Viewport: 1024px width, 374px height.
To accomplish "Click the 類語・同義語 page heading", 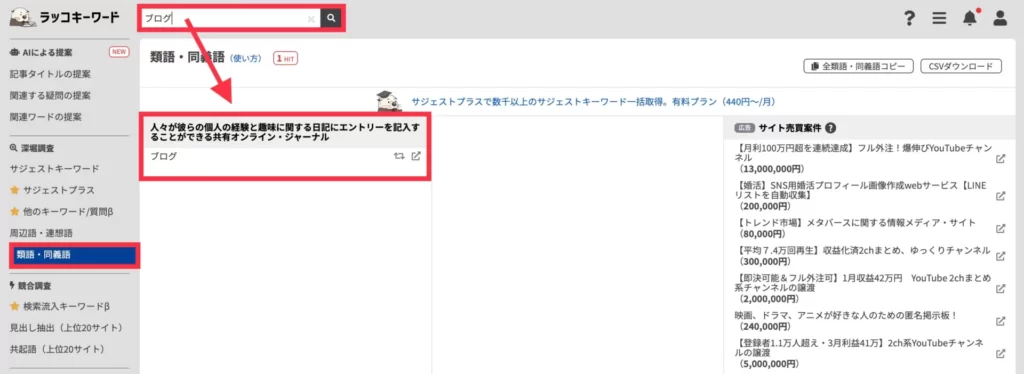I will 187,58.
